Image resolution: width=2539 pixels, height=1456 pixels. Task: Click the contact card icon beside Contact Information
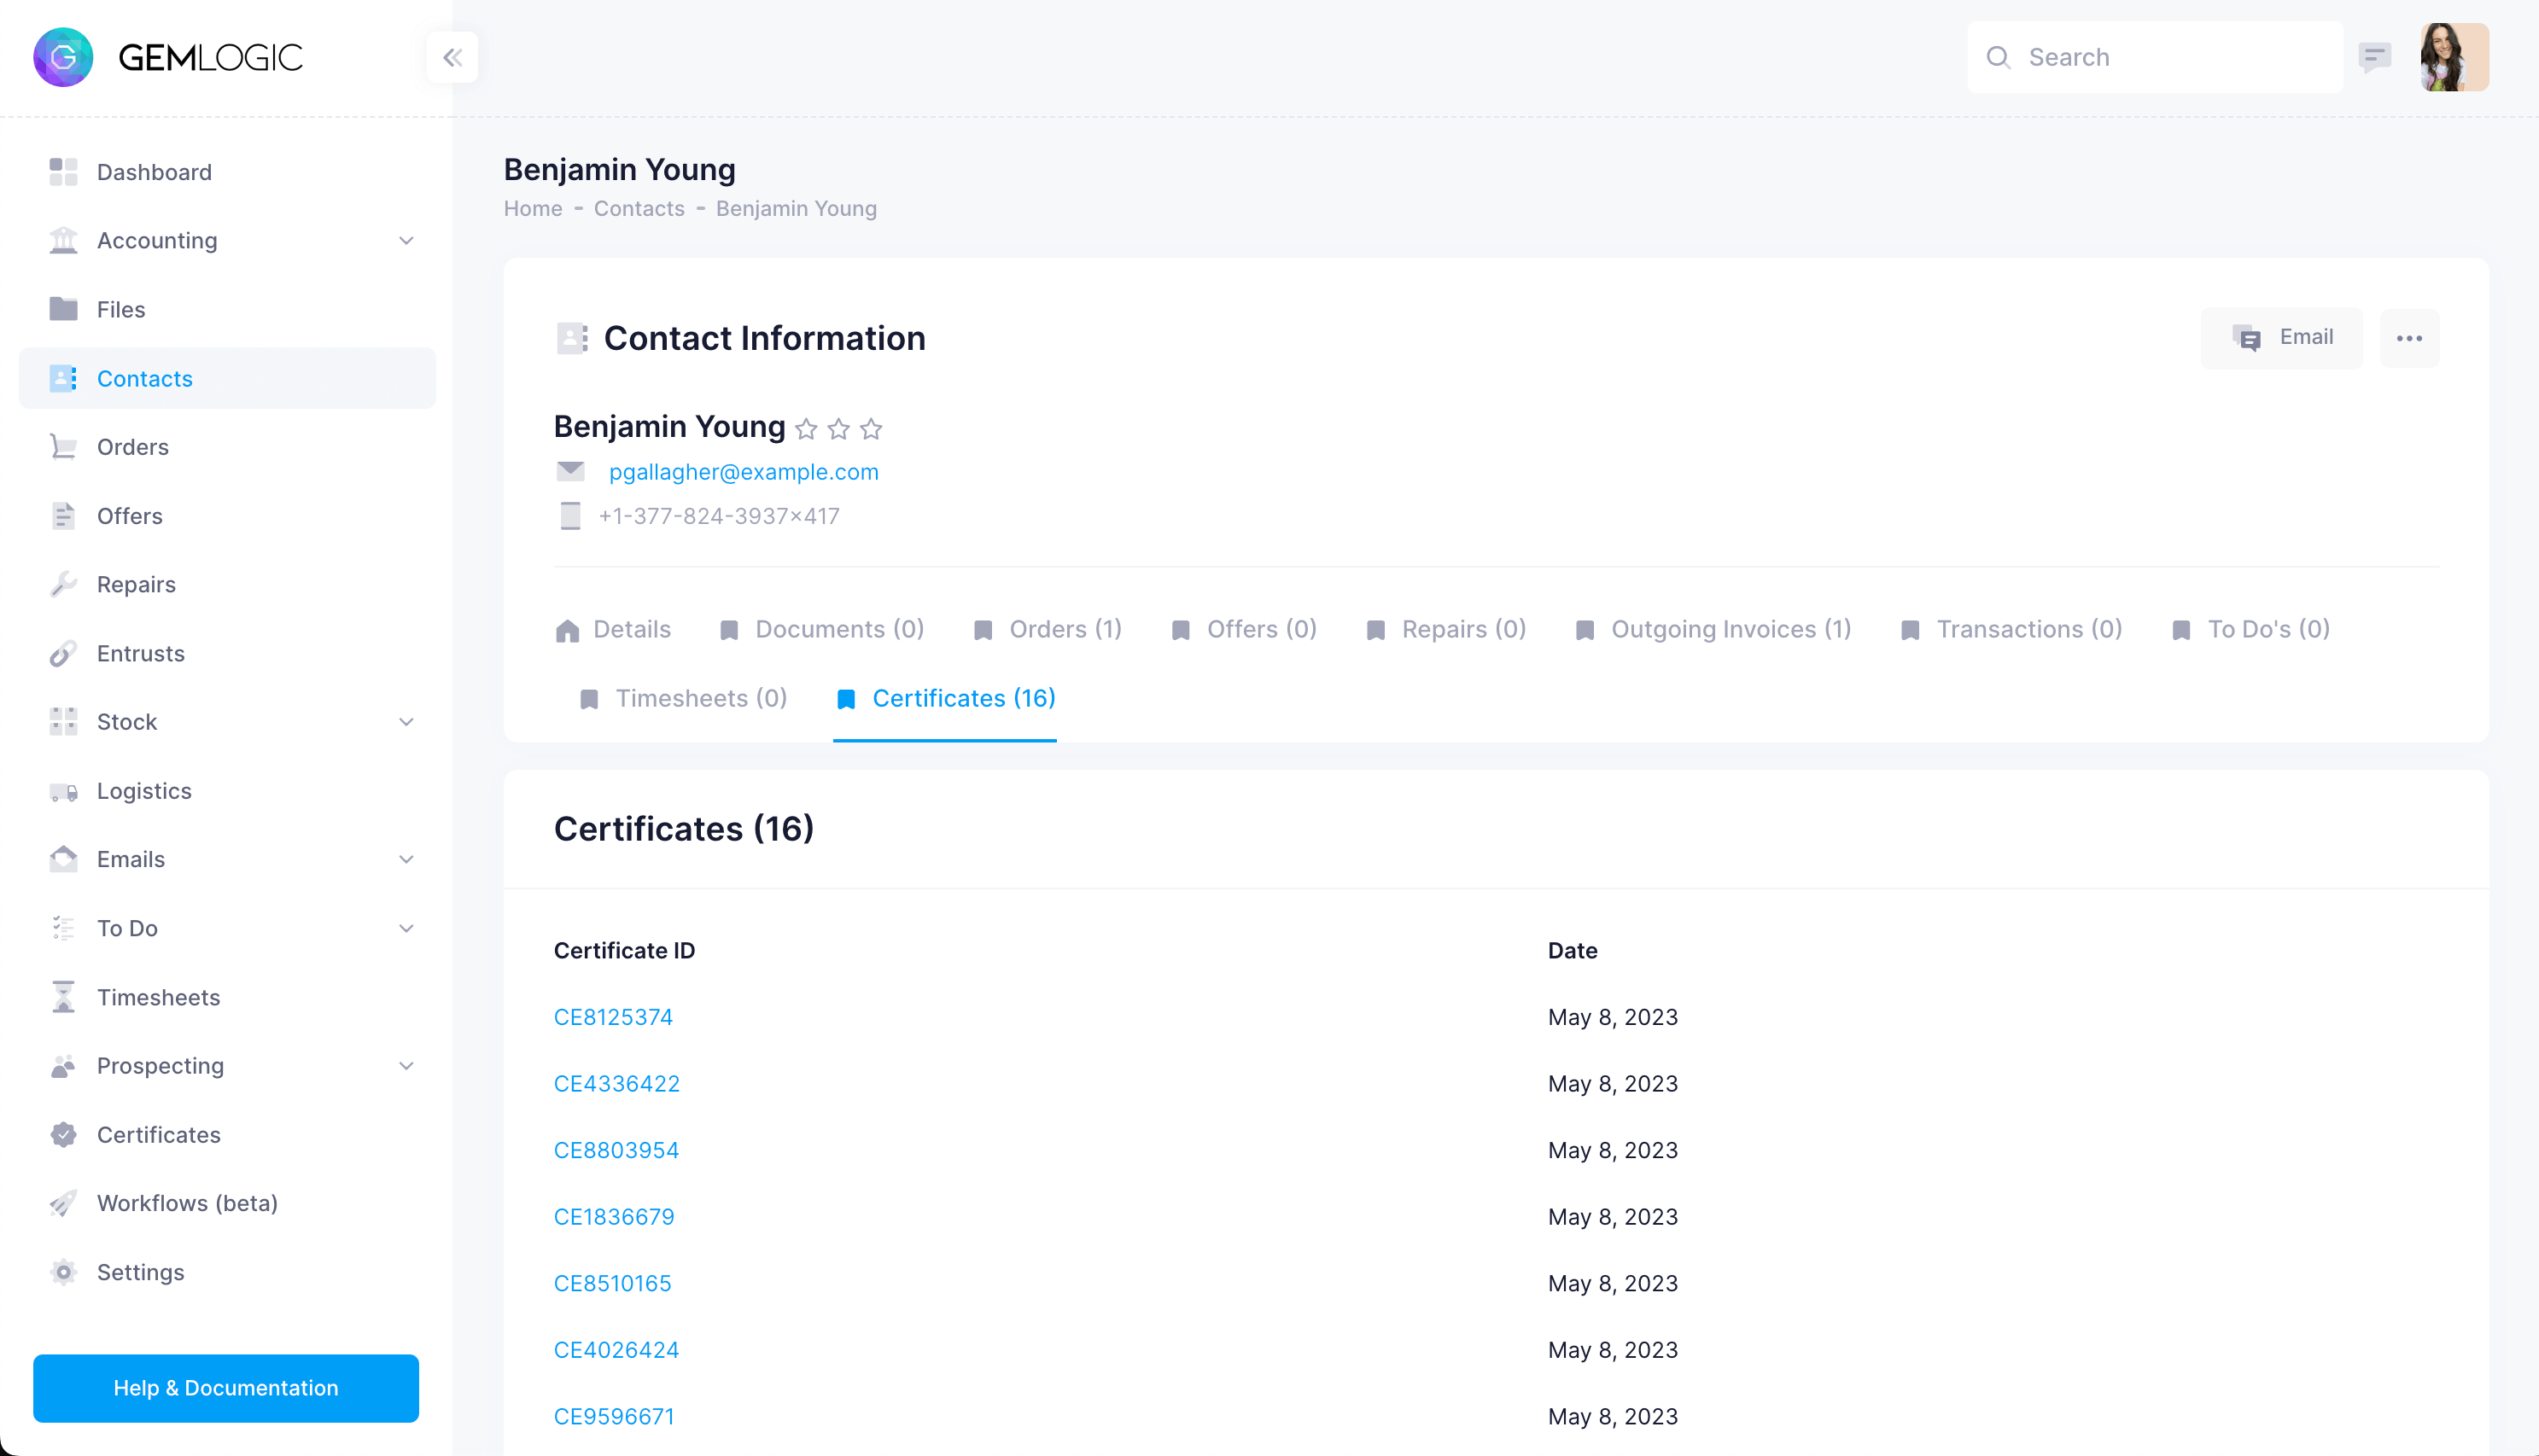tap(572, 339)
